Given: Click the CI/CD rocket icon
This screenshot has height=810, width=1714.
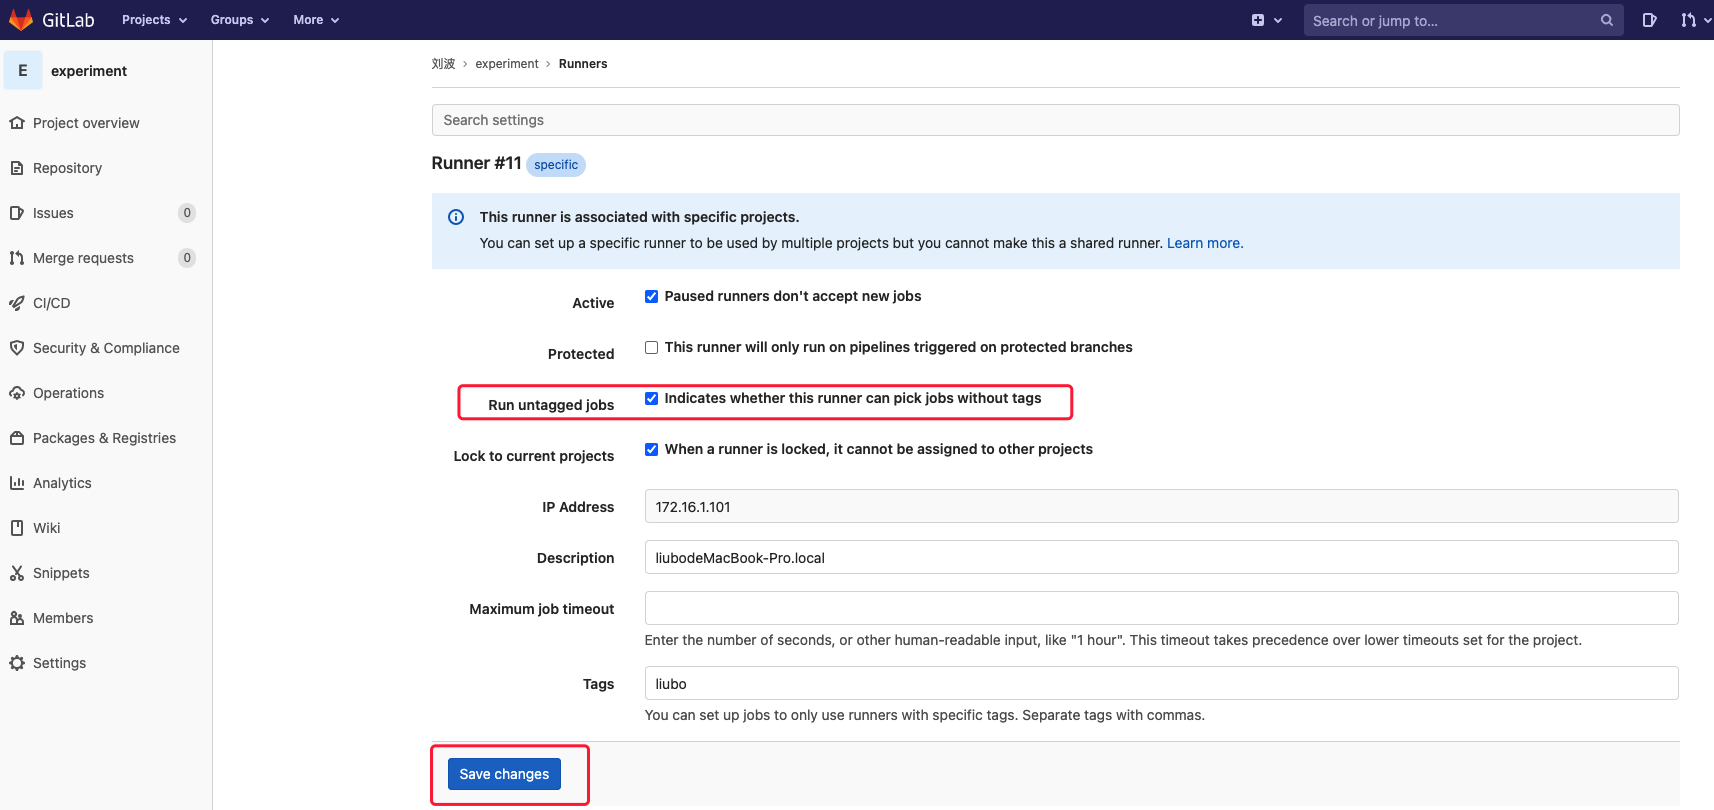Looking at the screenshot, I should point(17,303).
